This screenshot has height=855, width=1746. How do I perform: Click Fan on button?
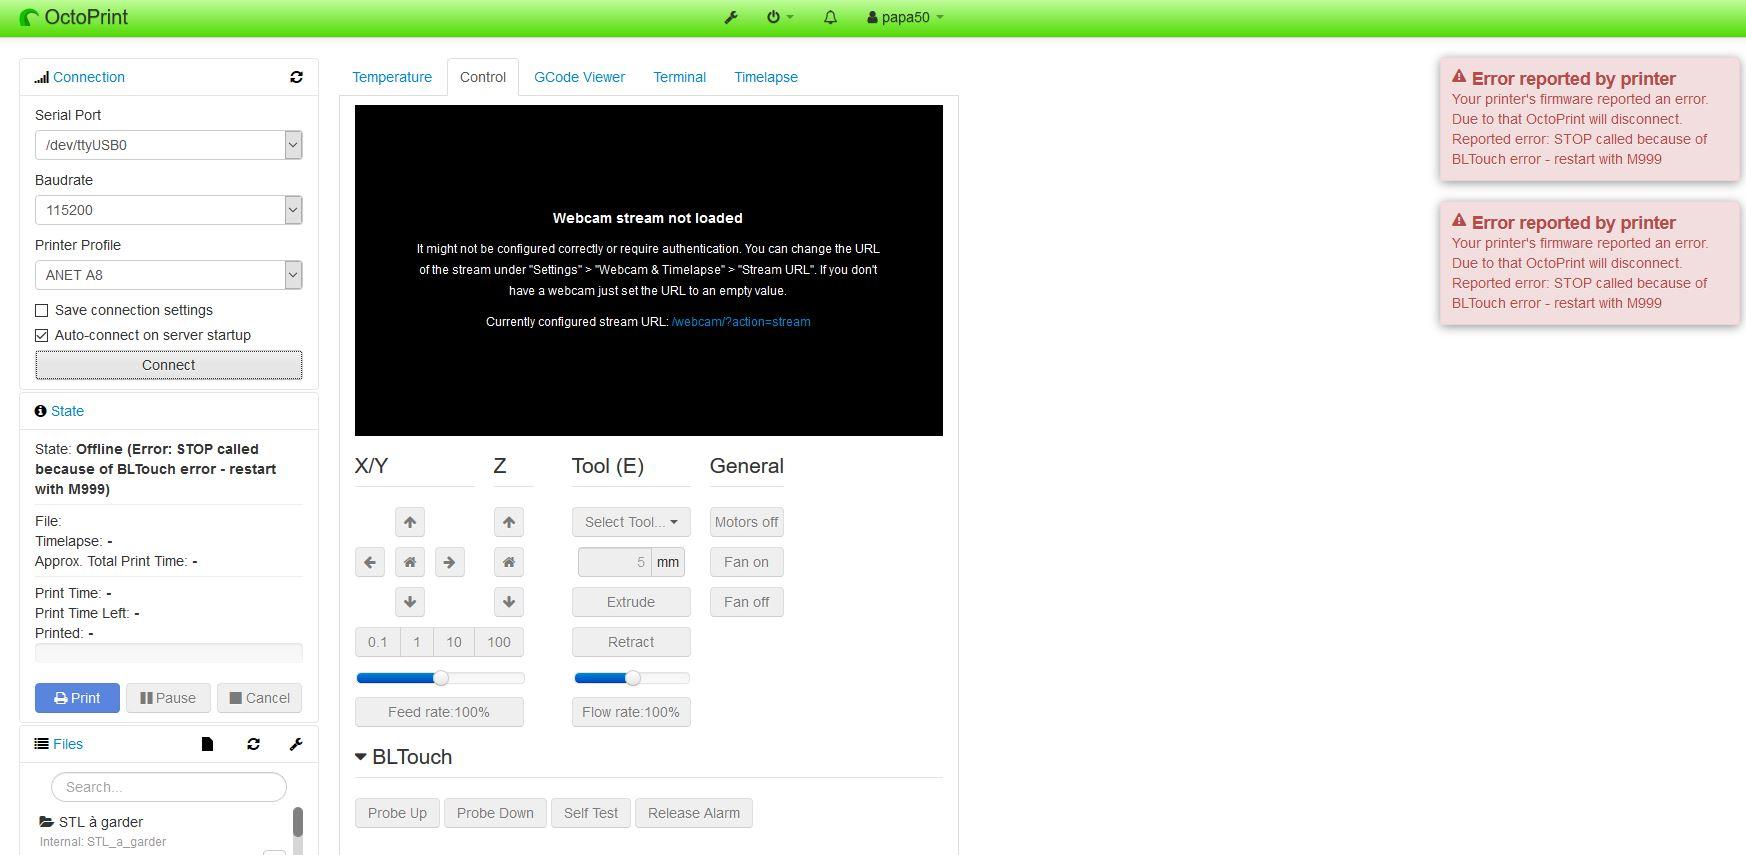pyautogui.click(x=747, y=562)
